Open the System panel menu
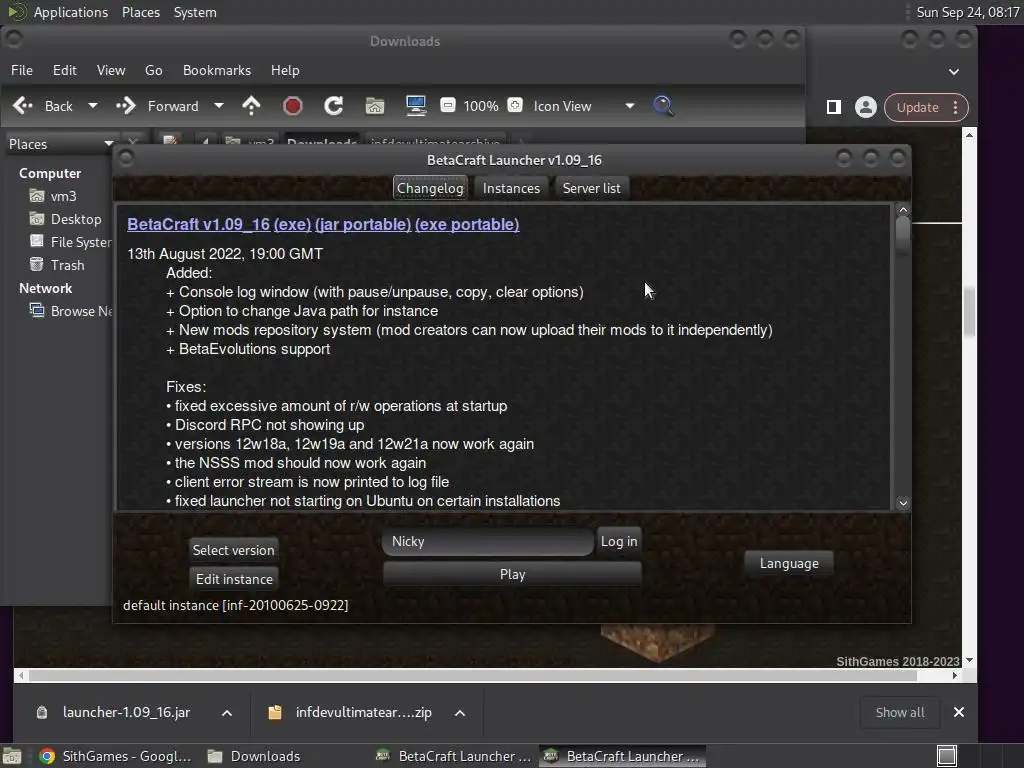Viewport: 1024px width, 768px height. pos(195,12)
